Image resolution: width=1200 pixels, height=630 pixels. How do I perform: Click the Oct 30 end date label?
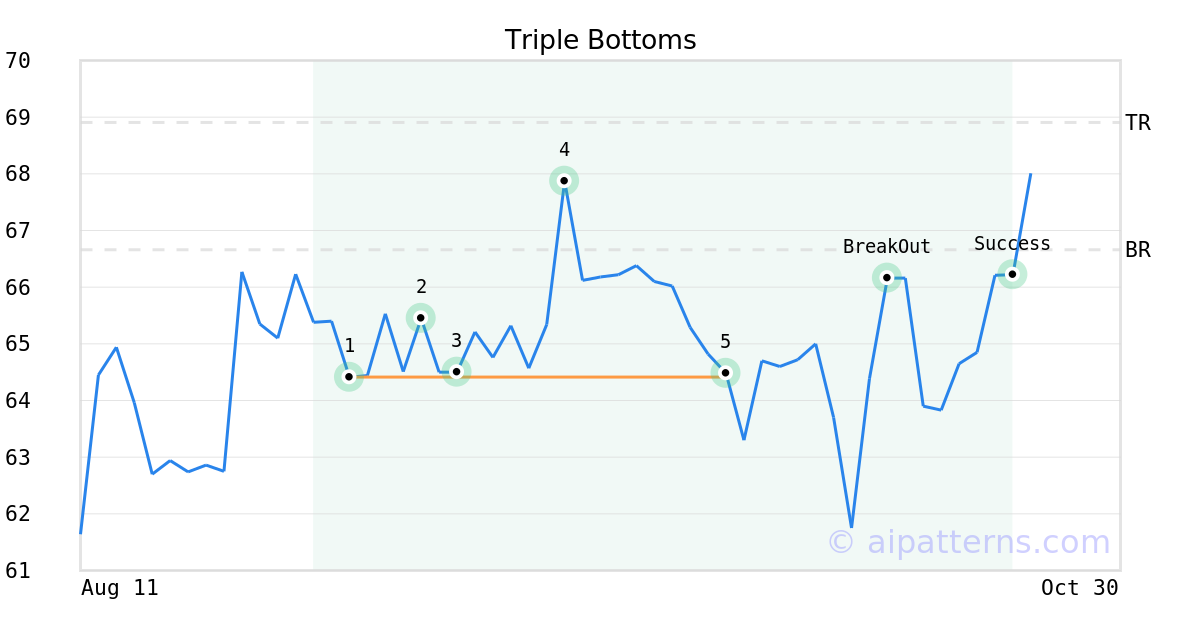(1079, 588)
